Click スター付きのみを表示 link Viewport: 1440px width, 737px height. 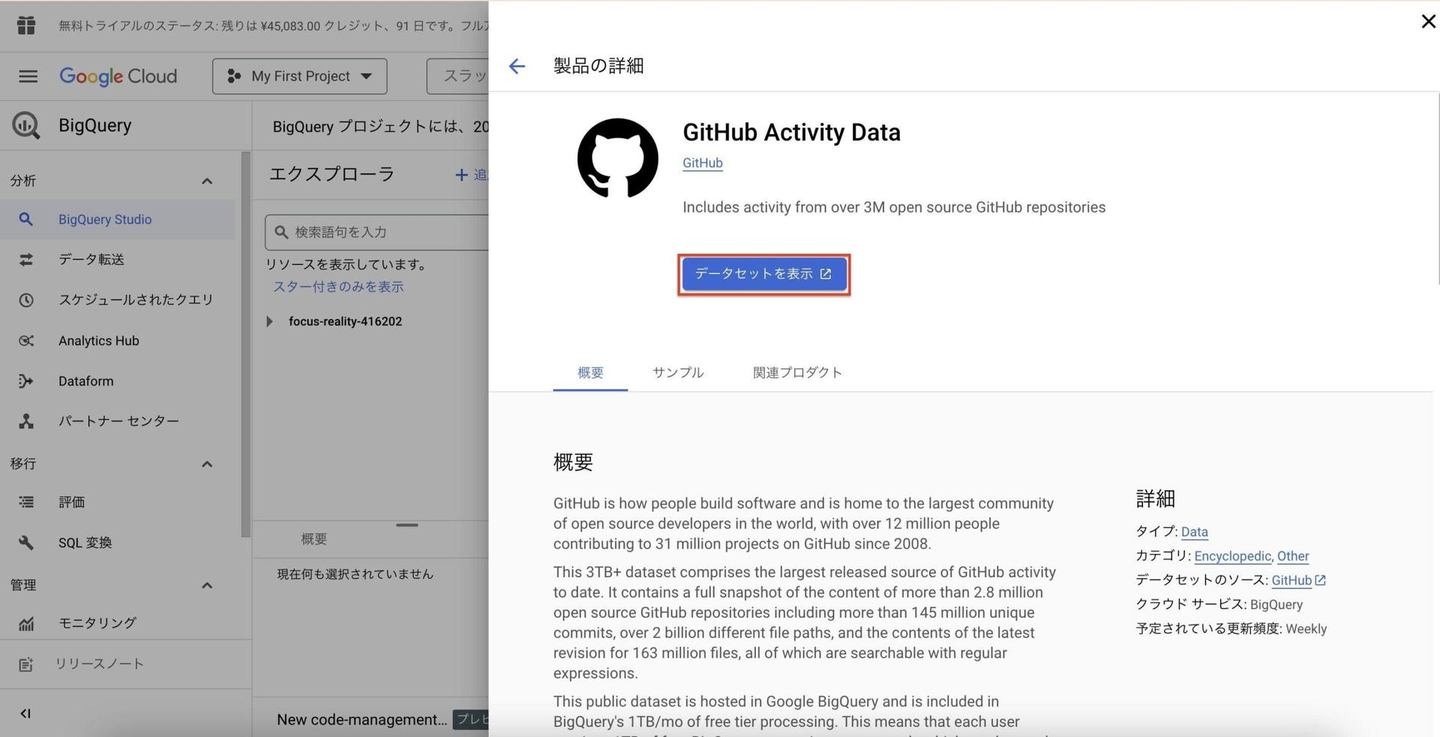338,287
